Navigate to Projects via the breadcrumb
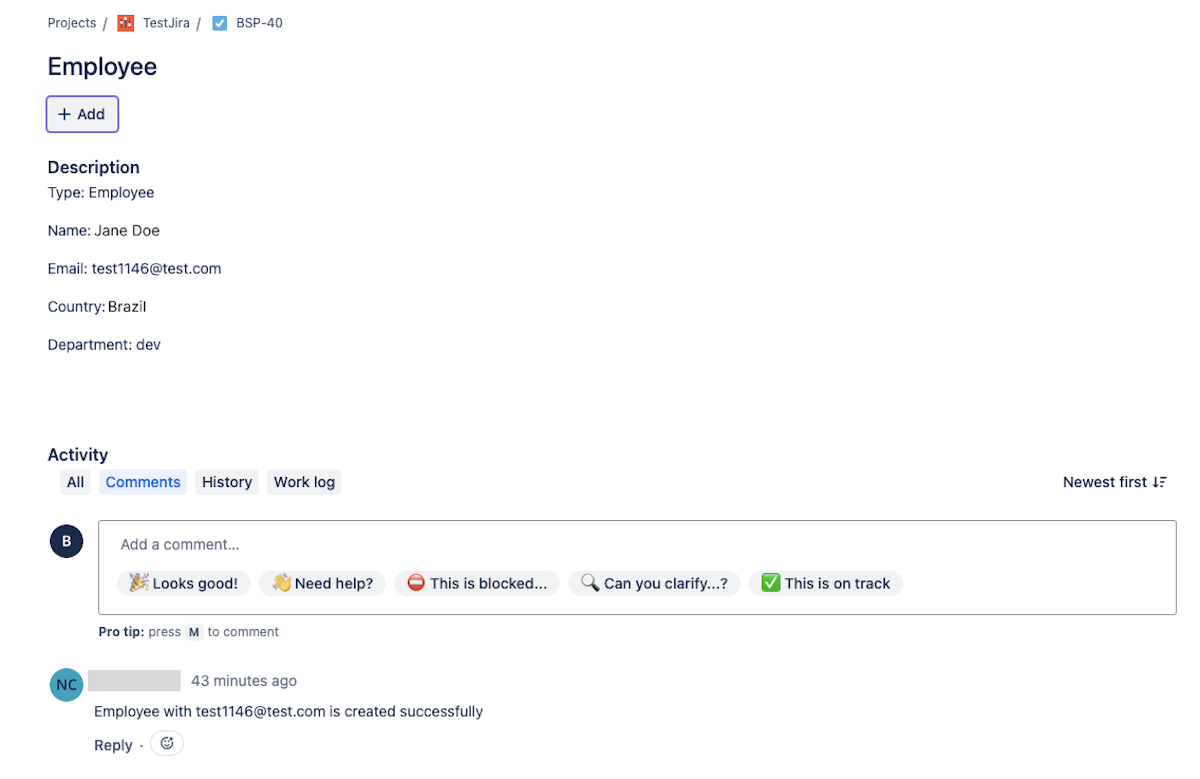This screenshot has height=779, width=1200. point(71,22)
